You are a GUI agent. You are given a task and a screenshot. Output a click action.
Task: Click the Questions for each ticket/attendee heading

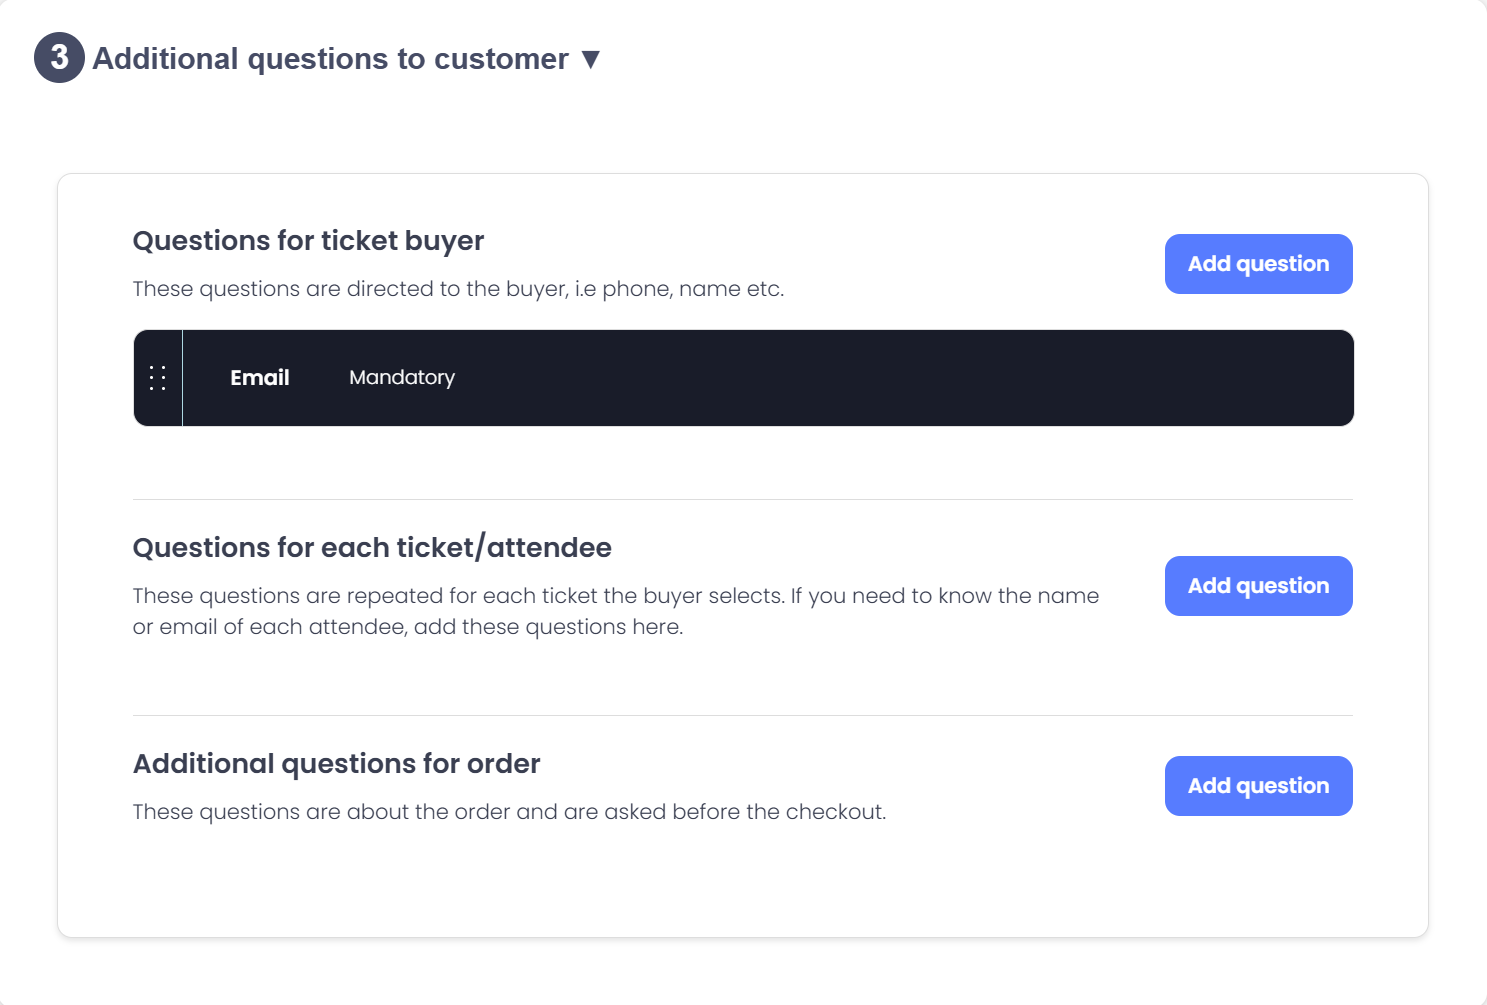372,548
